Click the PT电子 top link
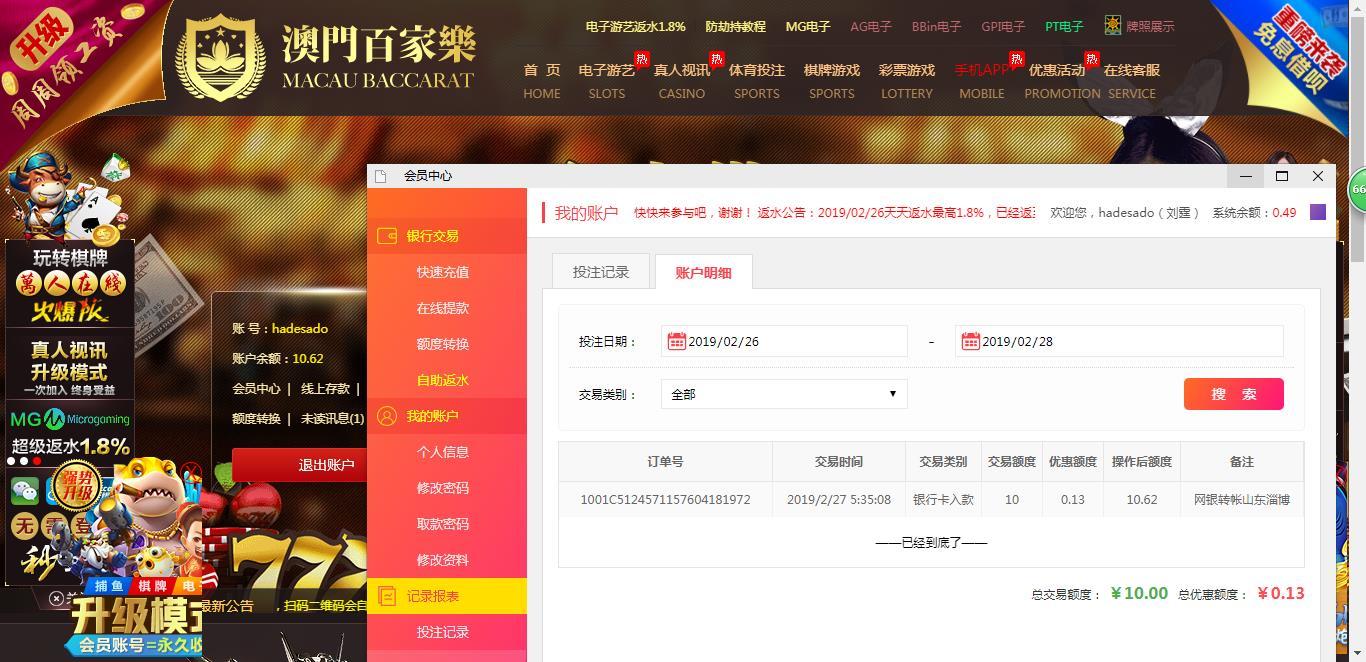 click(1064, 27)
